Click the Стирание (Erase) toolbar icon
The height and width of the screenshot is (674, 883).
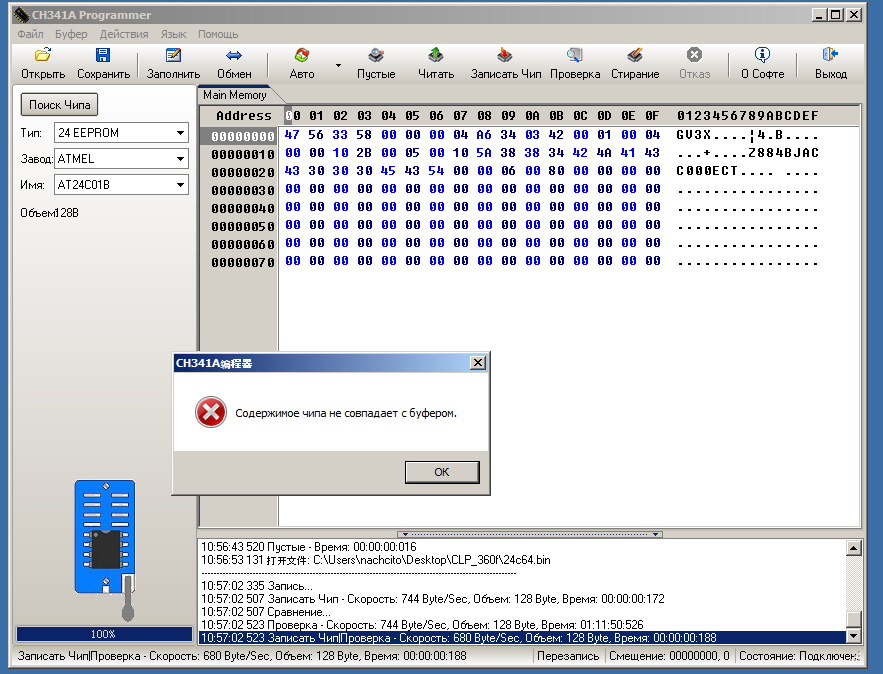click(x=635, y=56)
